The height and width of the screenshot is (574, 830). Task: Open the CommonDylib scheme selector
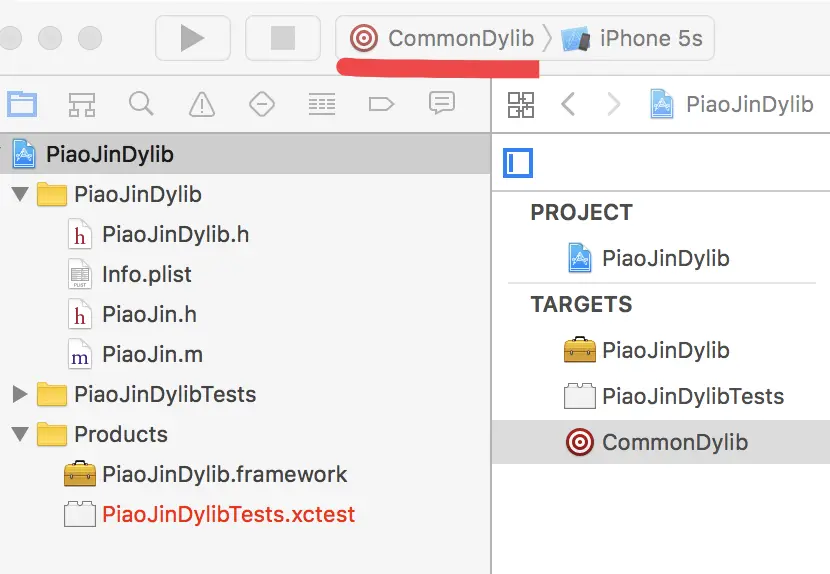tap(441, 38)
